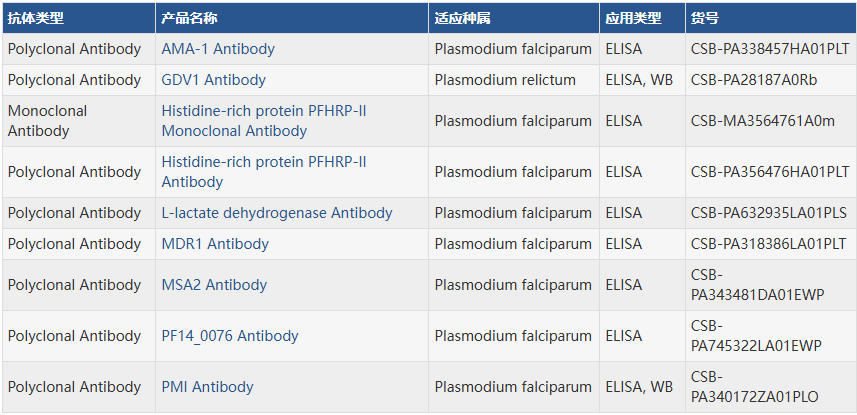Image resolution: width=857 pixels, height=415 pixels.
Task: Click the CSB-PA318386LA01PLT catalog cell
Action: [768, 244]
